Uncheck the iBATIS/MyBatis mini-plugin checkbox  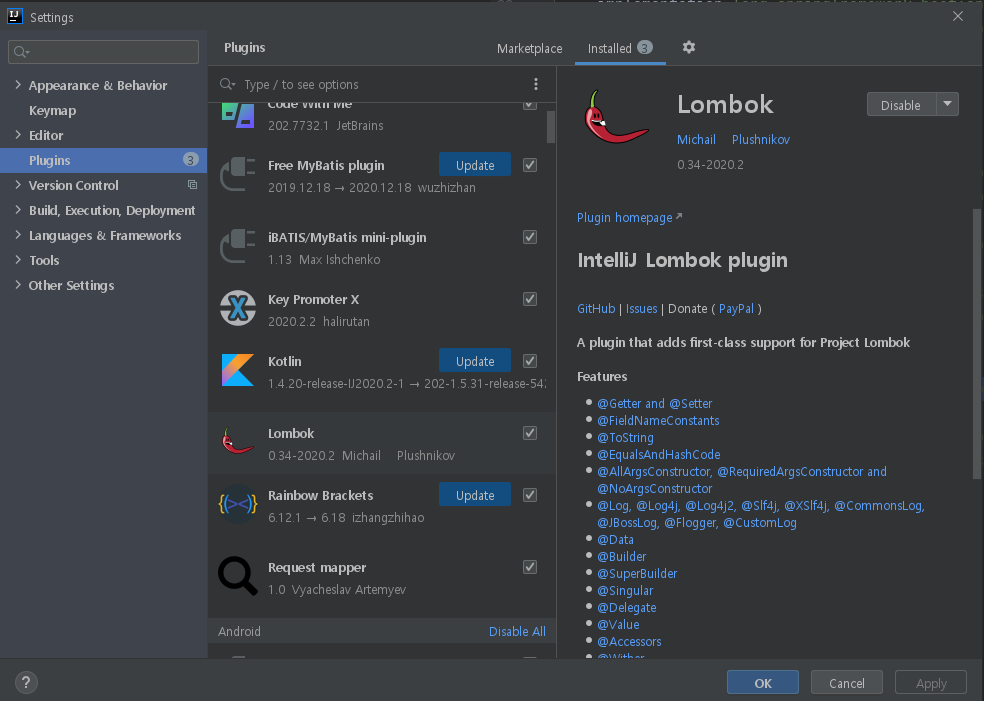[530, 237]
